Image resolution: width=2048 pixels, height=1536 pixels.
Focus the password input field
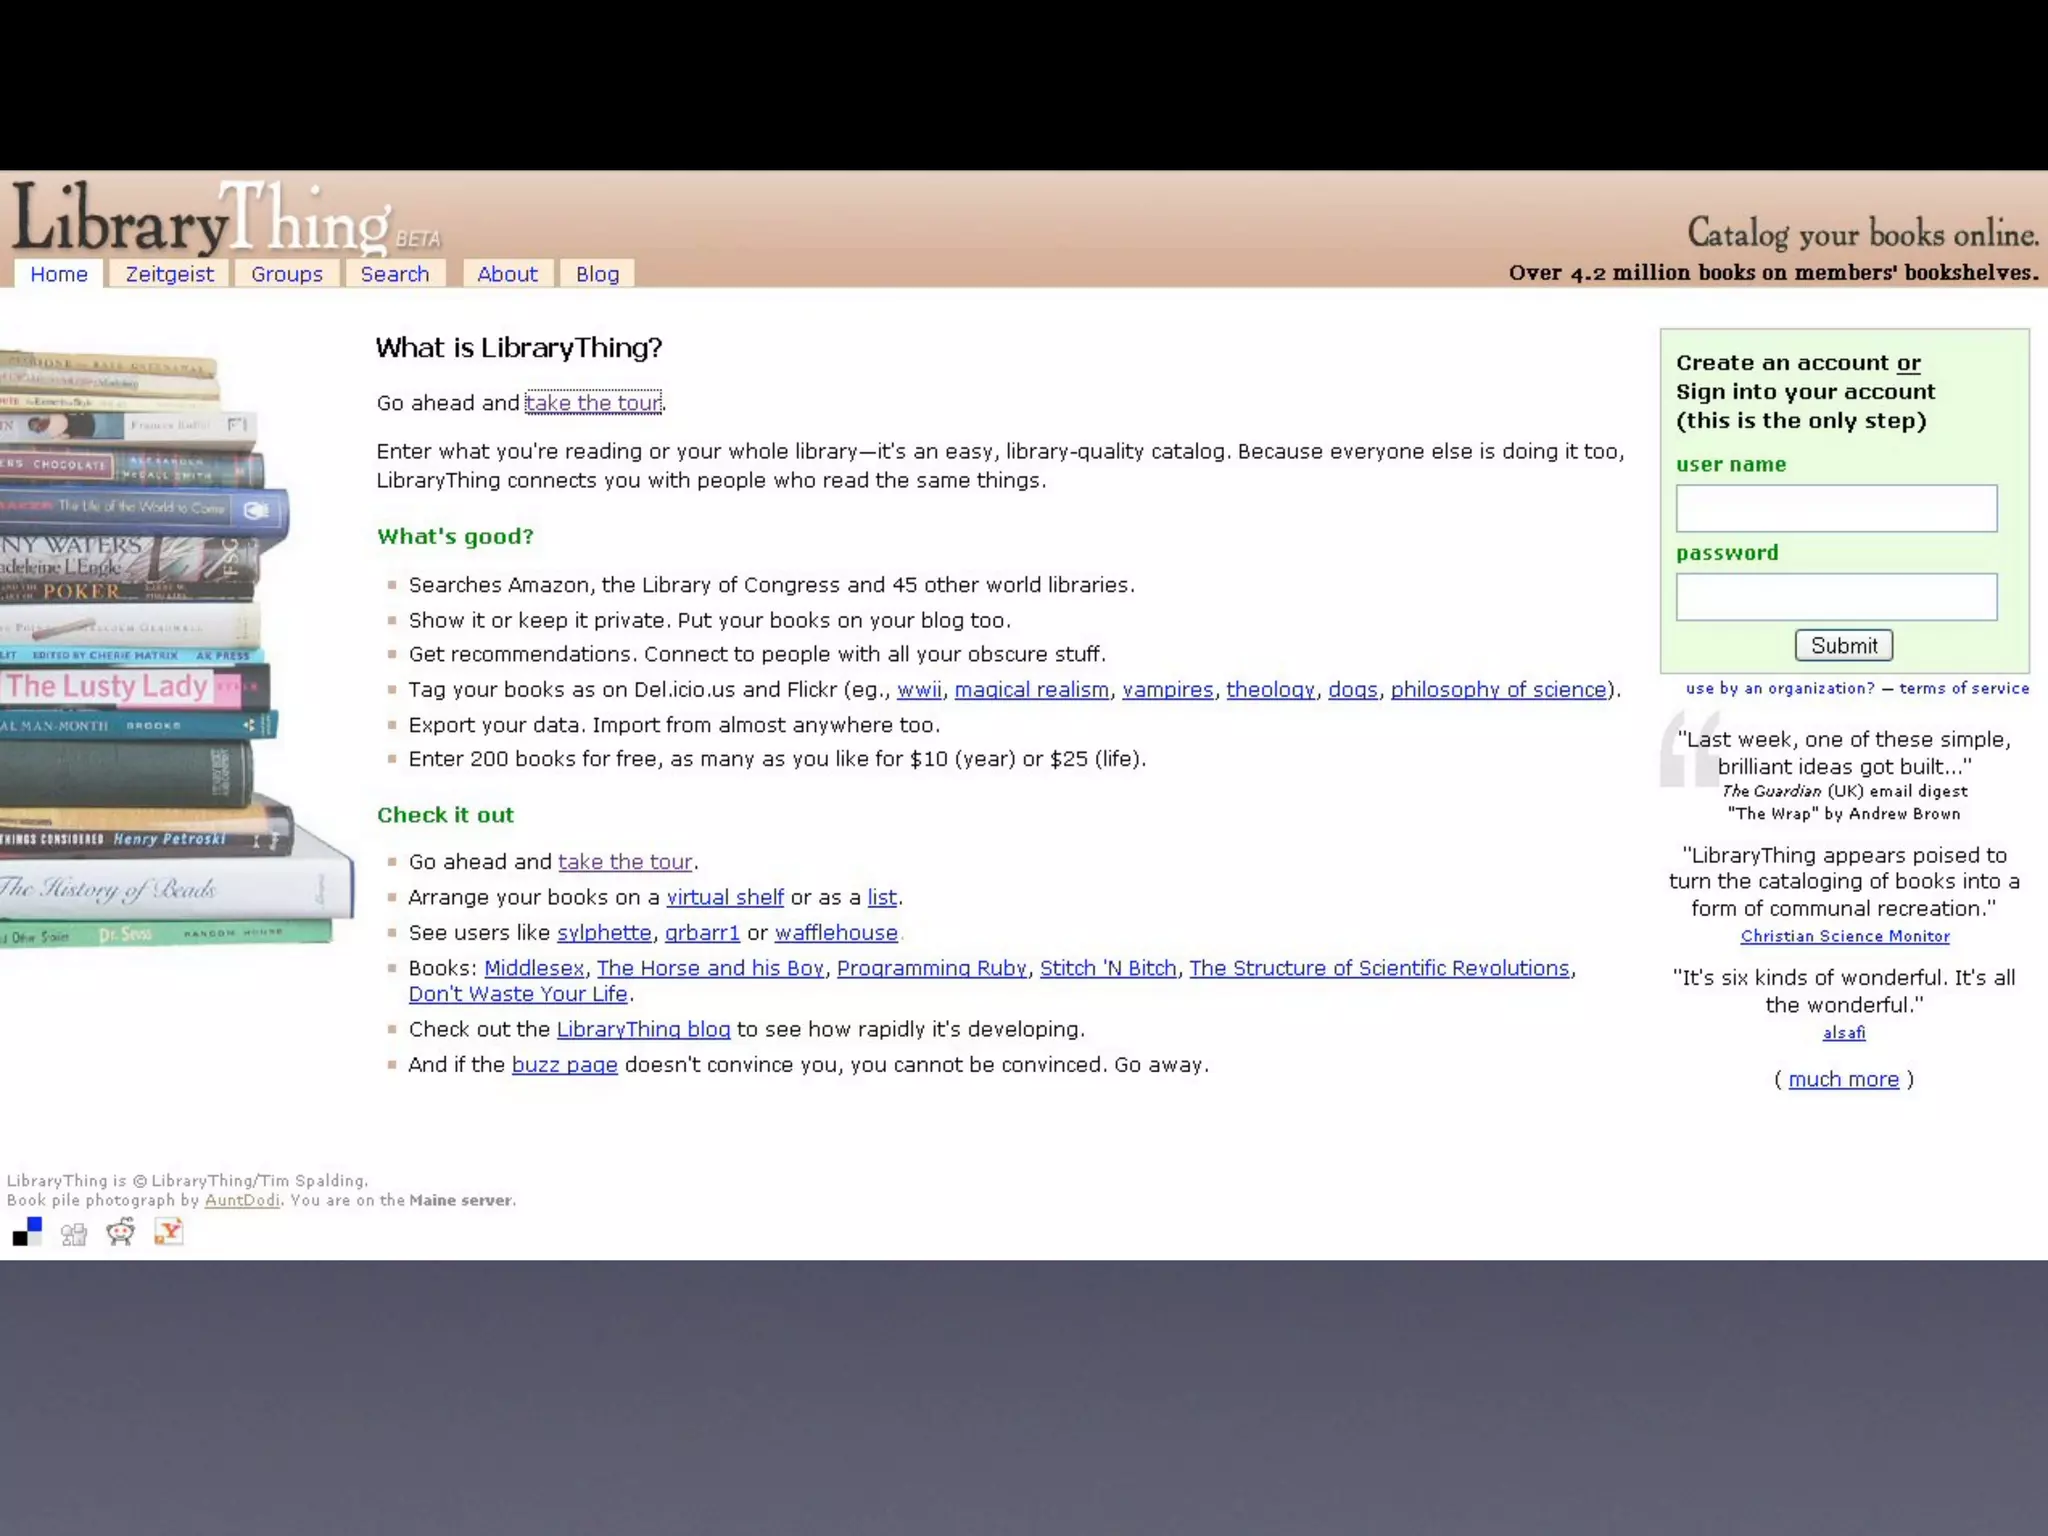click(1836, 597)
